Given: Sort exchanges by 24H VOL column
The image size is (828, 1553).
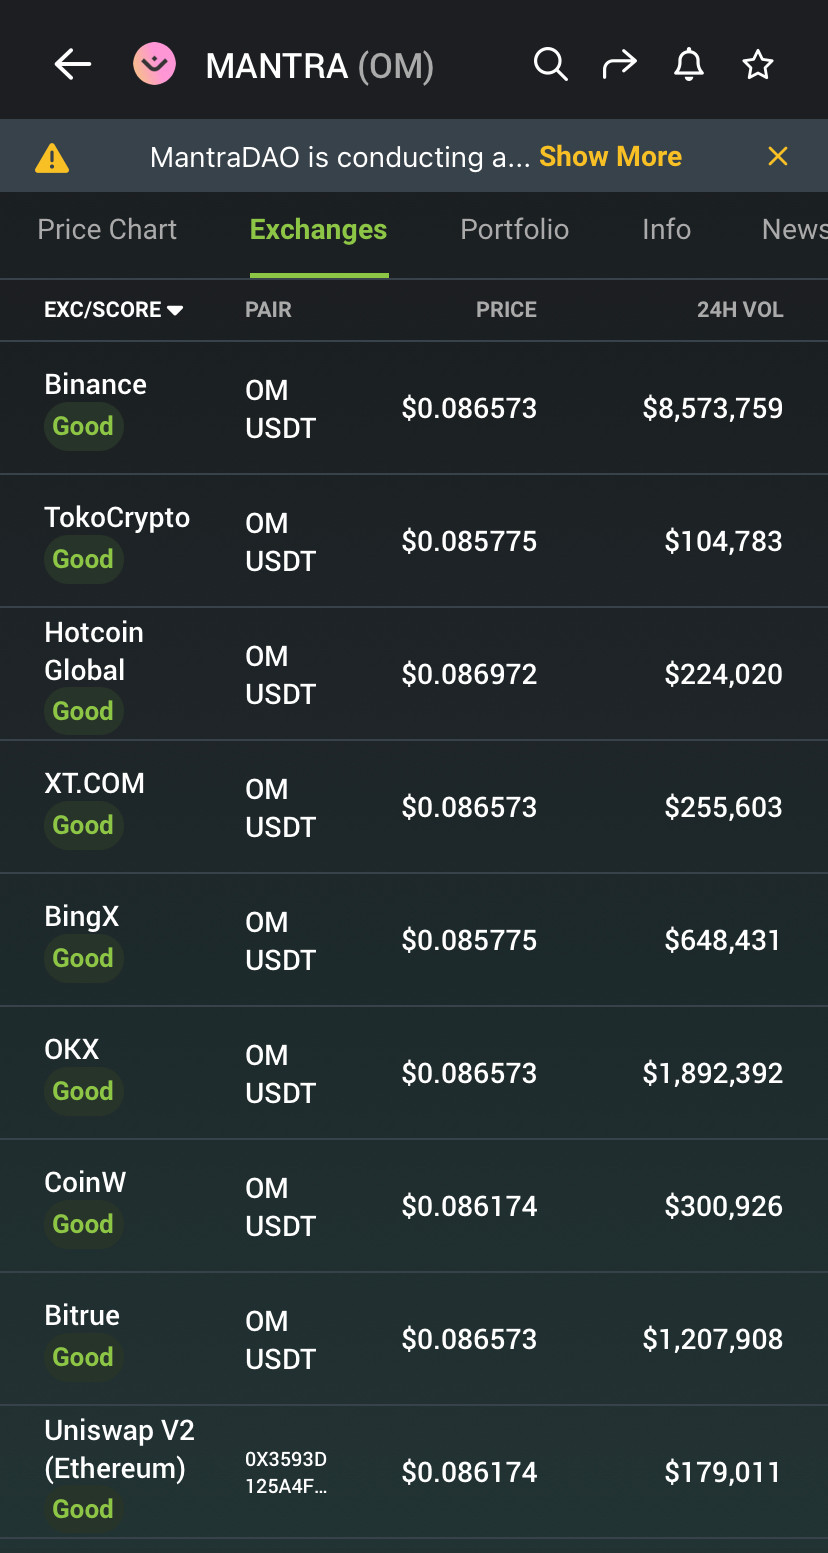Looking at the screenshot, I should [739, 310].
